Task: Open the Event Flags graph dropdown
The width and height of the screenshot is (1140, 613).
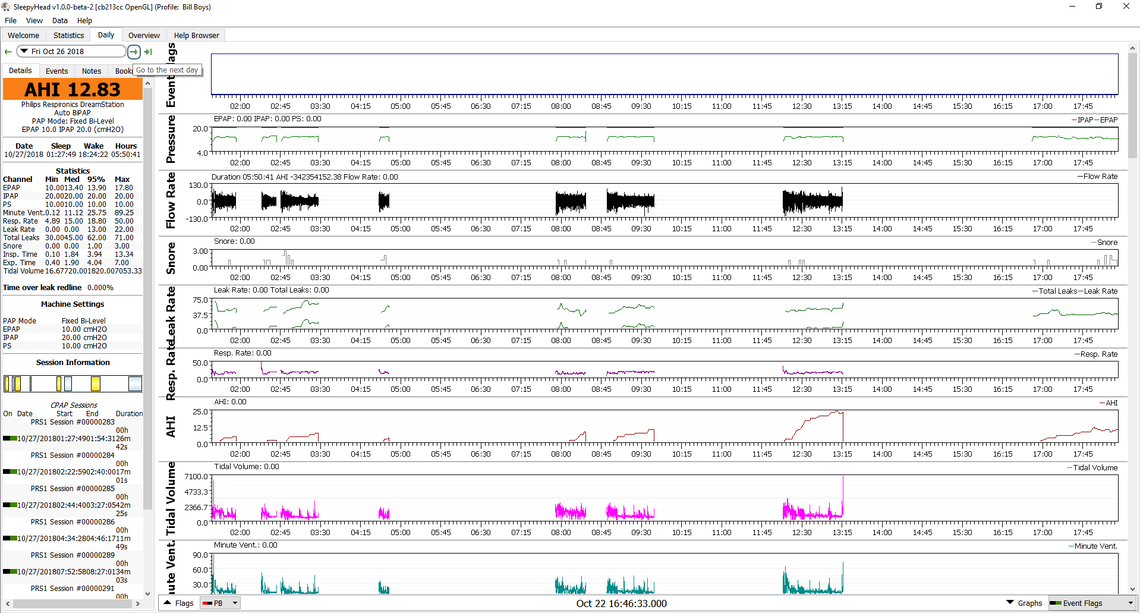Action: 1091,603
